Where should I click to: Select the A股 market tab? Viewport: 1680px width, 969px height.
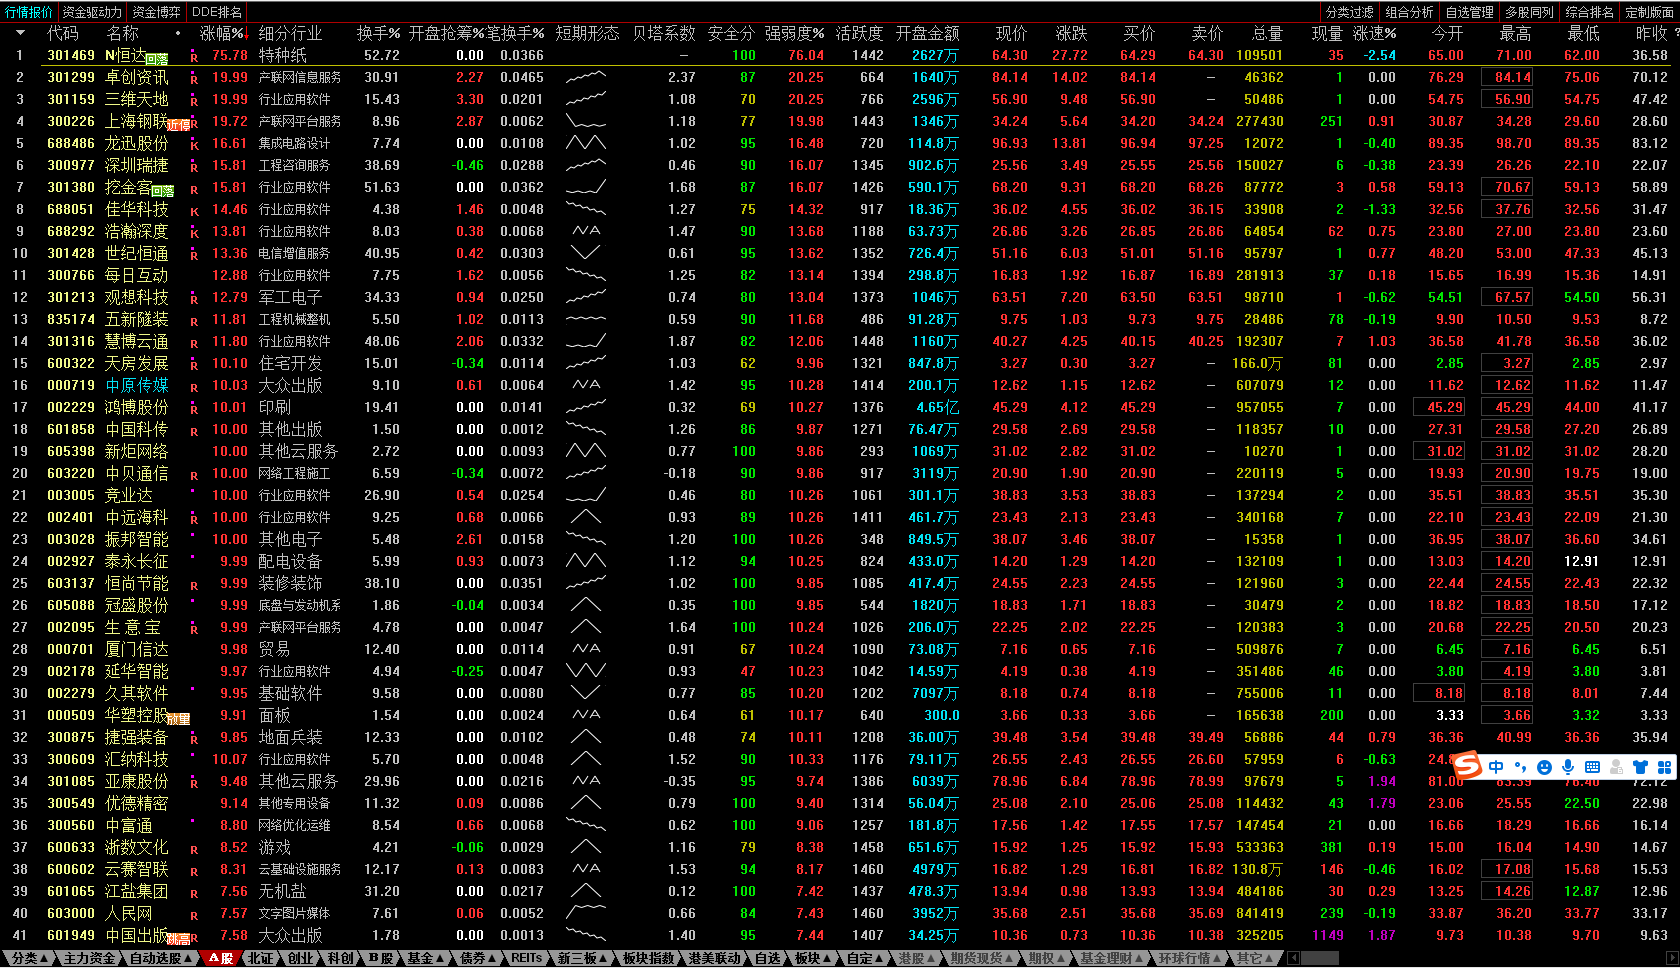221,958
